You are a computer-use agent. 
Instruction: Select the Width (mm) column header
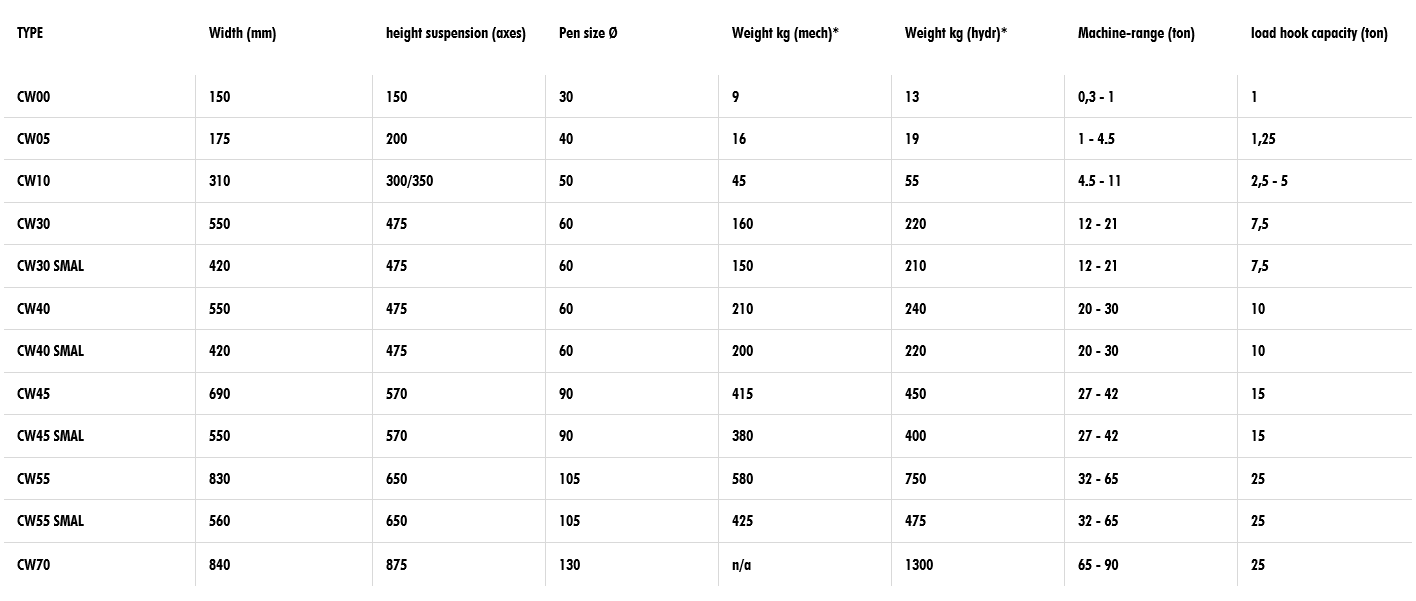point(242,33)
